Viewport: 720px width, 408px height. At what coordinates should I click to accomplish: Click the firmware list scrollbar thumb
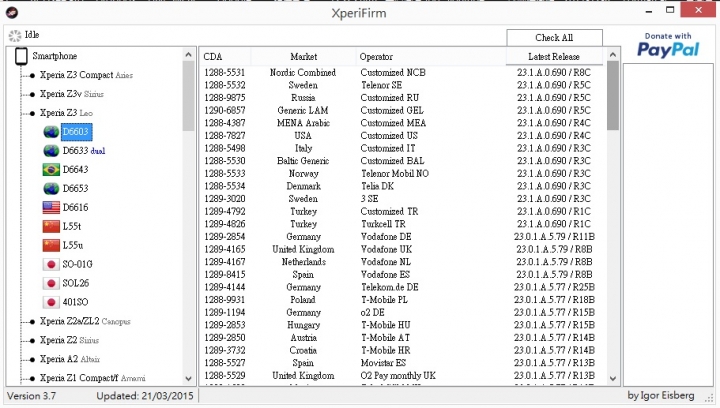coord(613,95)
